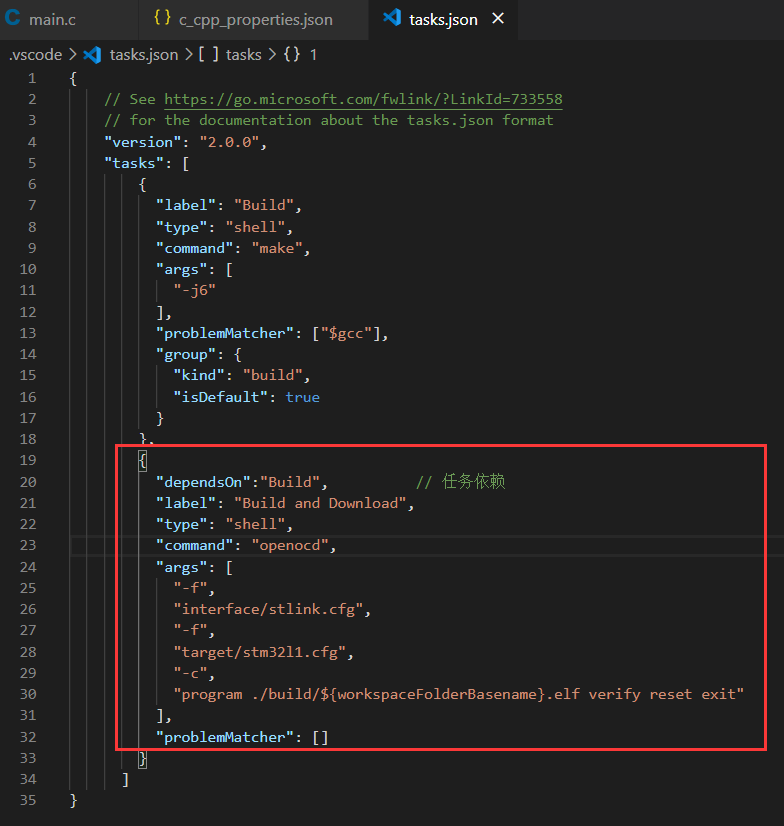Viewport: 784px width, 826px height.
Task: Click the "group" key on line 14
Action: (186, 355)
